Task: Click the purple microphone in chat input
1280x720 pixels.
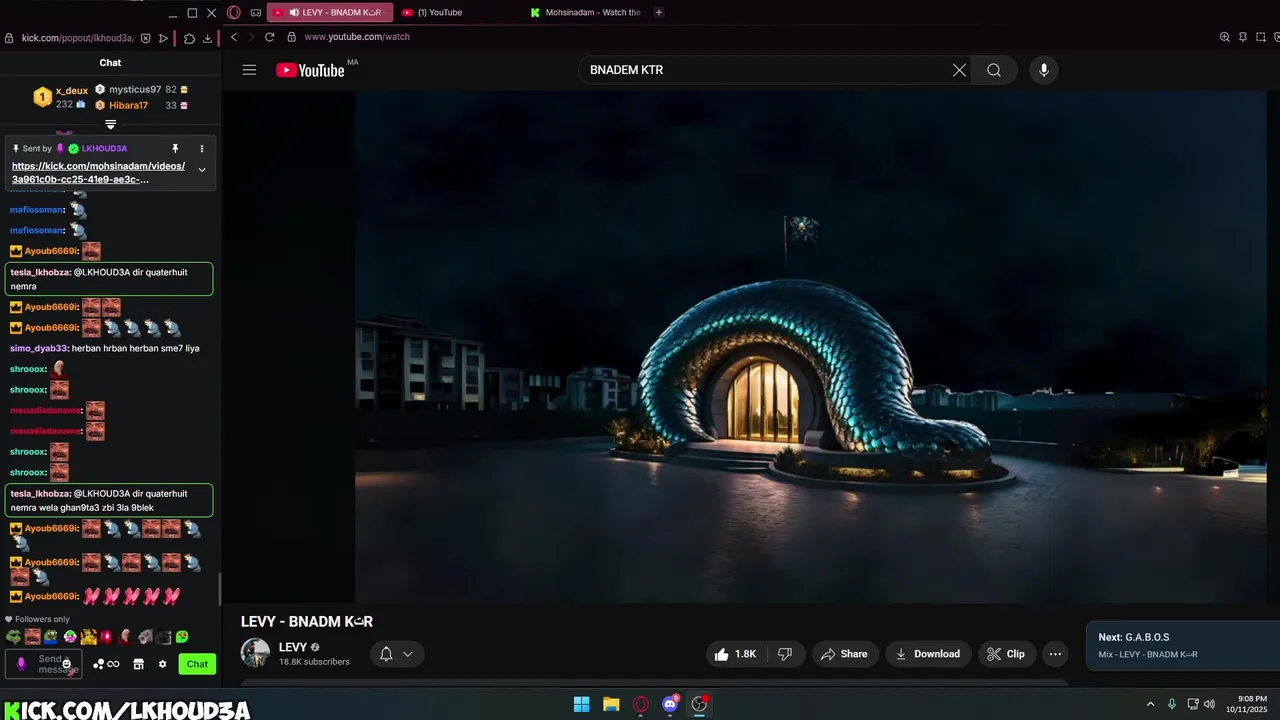Action: click(x=21, y=664)
